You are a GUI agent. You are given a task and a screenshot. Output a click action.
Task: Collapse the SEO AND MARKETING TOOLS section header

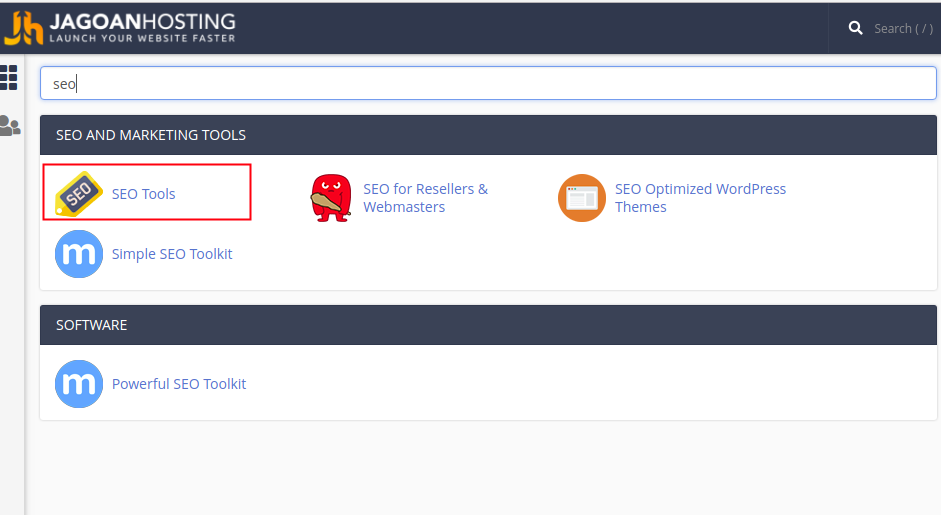(488, 135)
